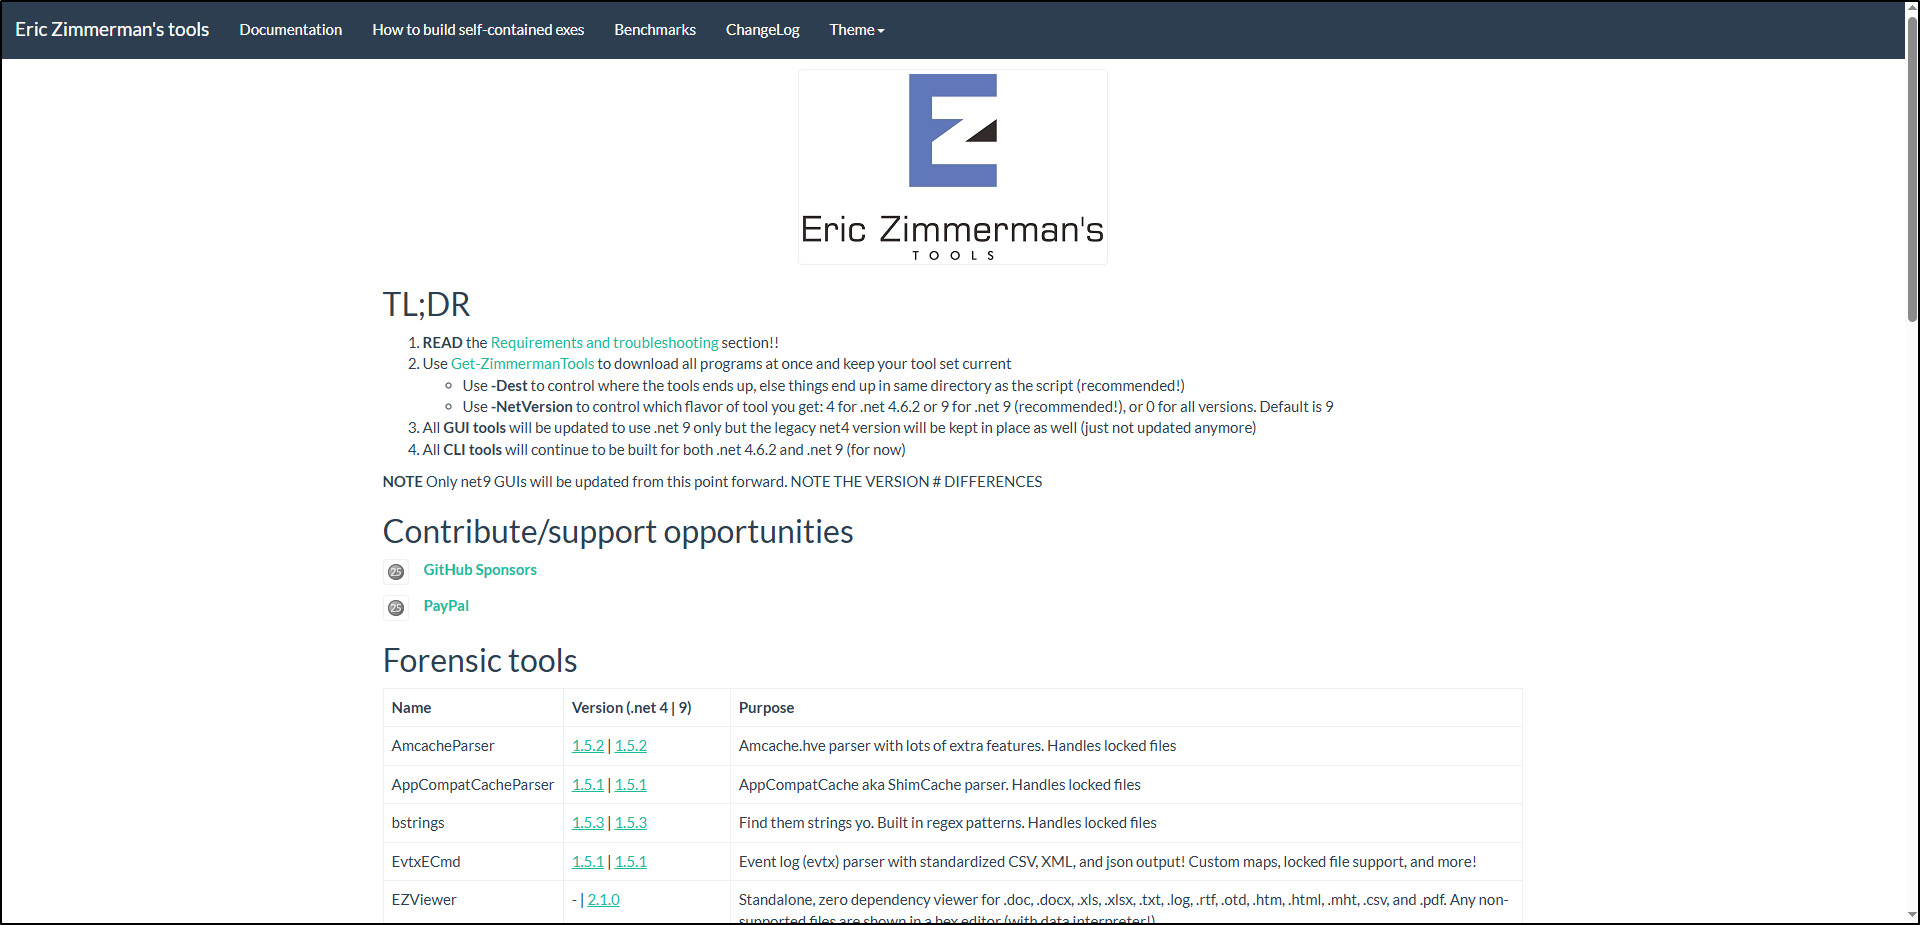Download AppCompatCacheParser .net 9 version 1.5.1
This screenshot has height=925, width=1920.
(x=631, y=785)
